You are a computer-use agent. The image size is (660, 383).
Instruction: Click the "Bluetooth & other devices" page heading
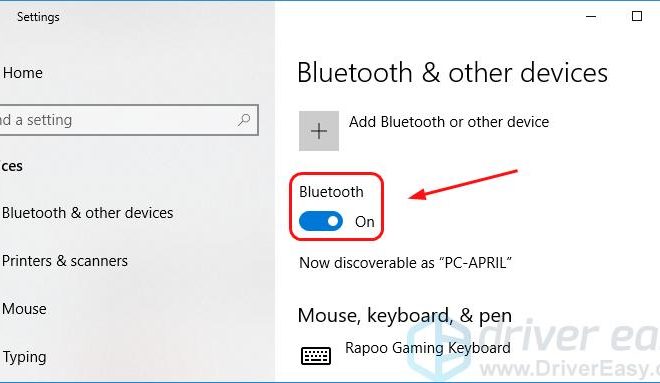(x=452, y=73)
